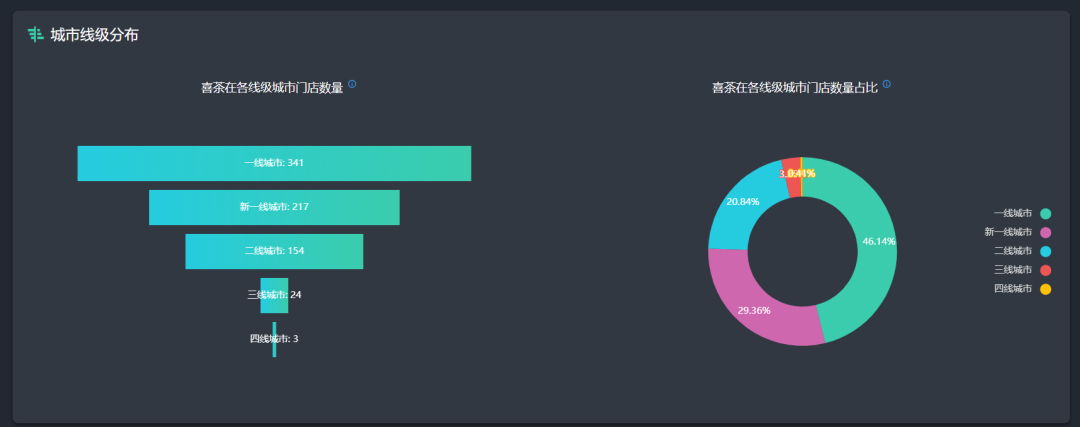Select the 新一线城市: 217 funnel bar
Image resolution: width=1080 pixels, height=427 pixels.
click(274, 207)
